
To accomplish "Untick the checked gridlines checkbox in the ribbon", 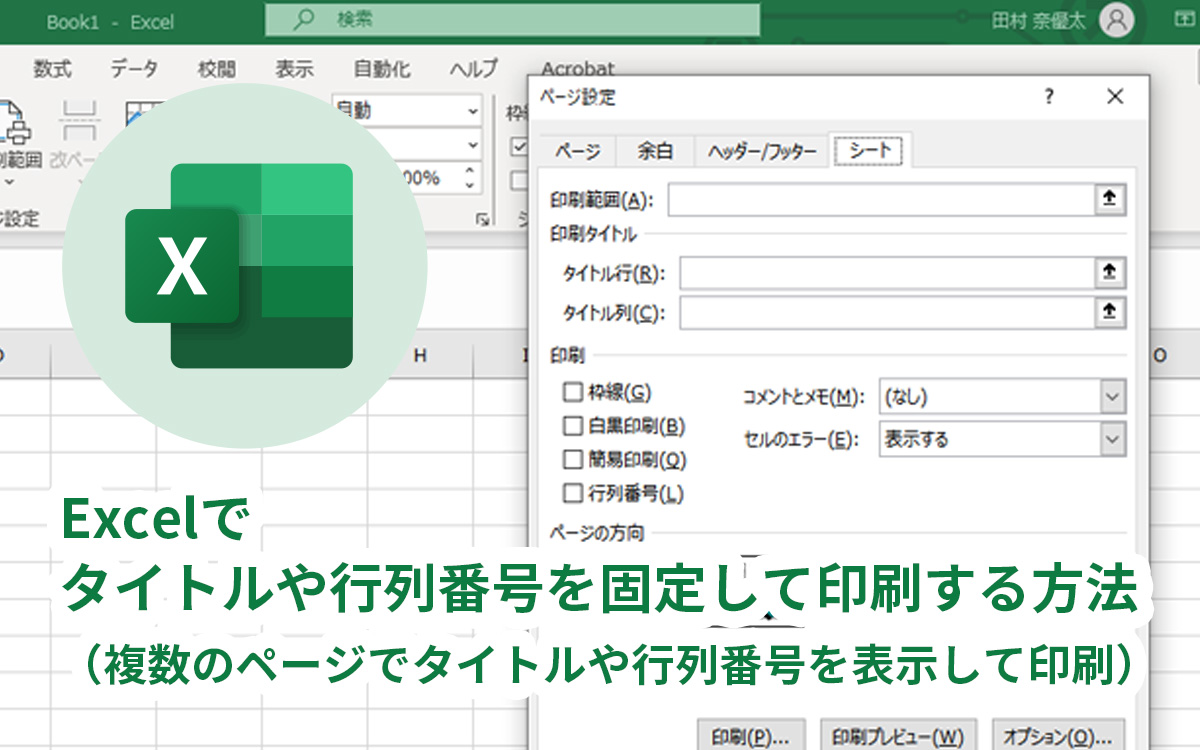I will tap(519, 146).
